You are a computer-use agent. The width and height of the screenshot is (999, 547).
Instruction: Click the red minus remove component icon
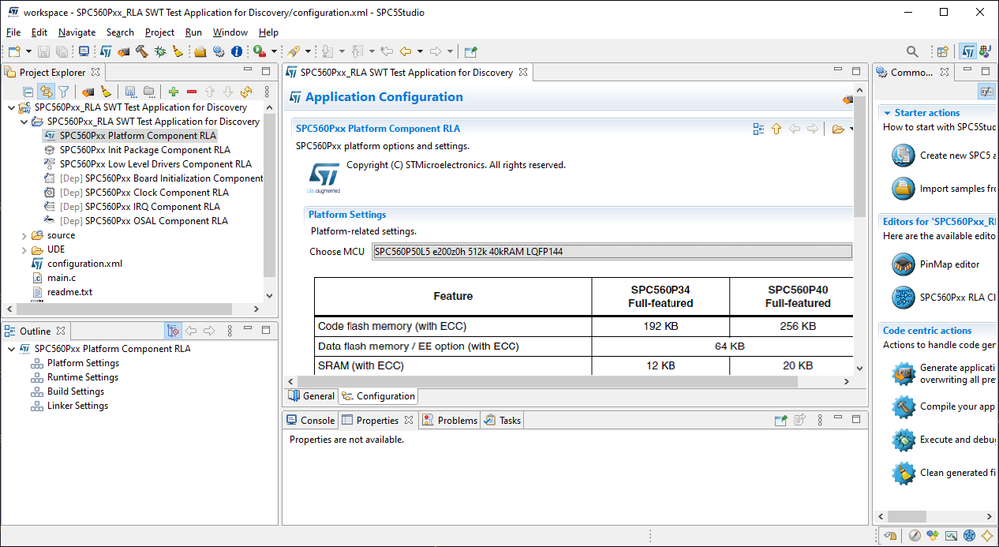(x=191, y=92)
